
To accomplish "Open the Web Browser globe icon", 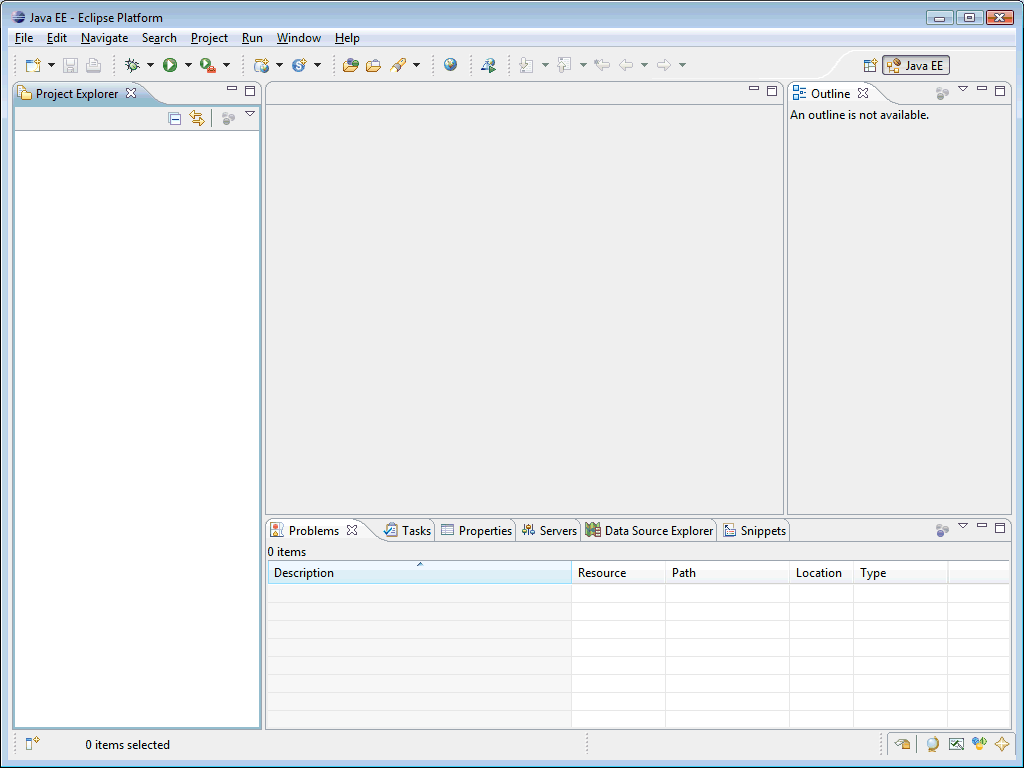I will point(450,65).
